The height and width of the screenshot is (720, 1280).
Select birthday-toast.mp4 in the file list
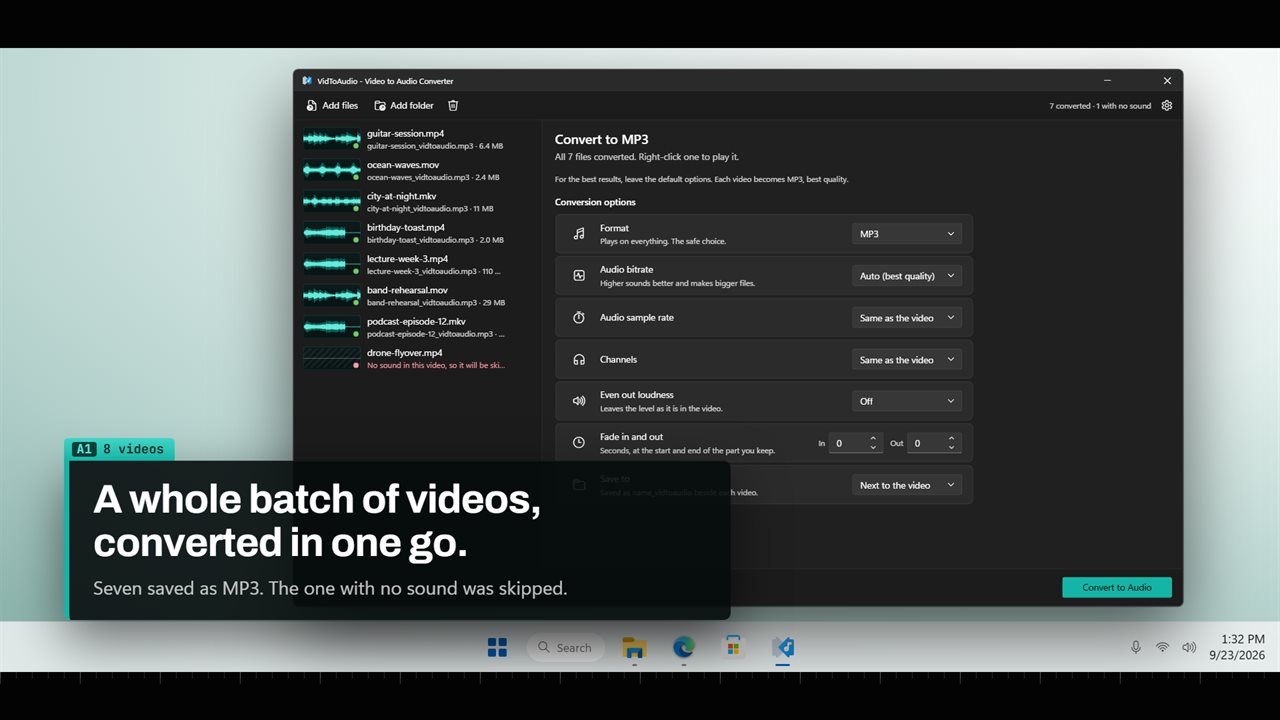418,233
